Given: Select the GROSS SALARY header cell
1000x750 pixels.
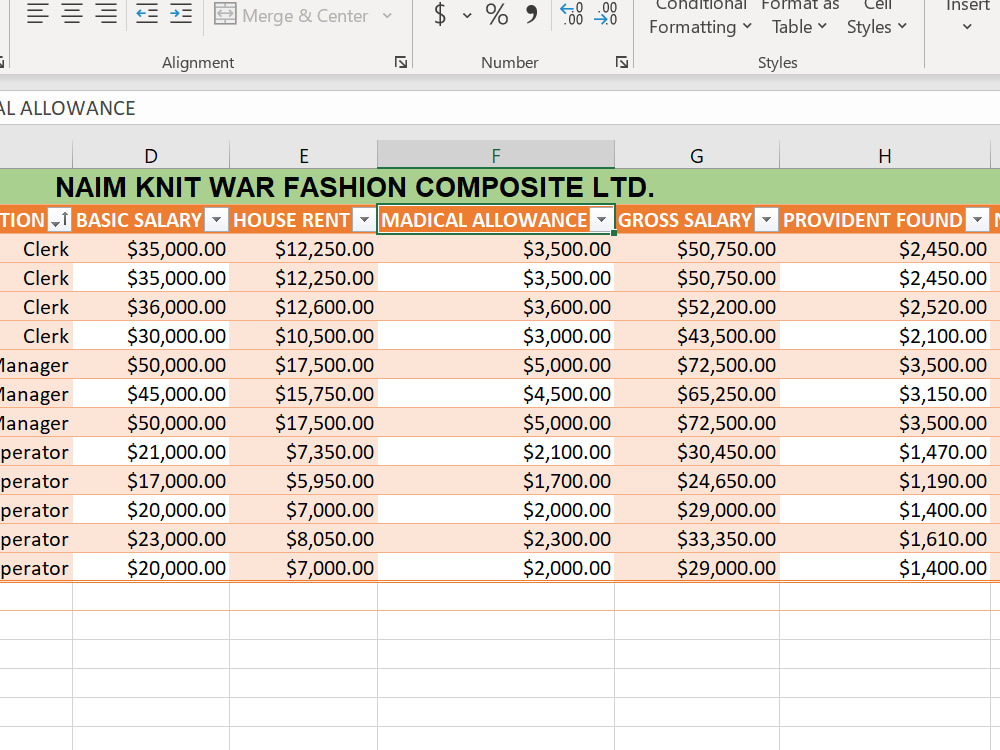Looking at the screenshot, I should click(x=697, y=220).
